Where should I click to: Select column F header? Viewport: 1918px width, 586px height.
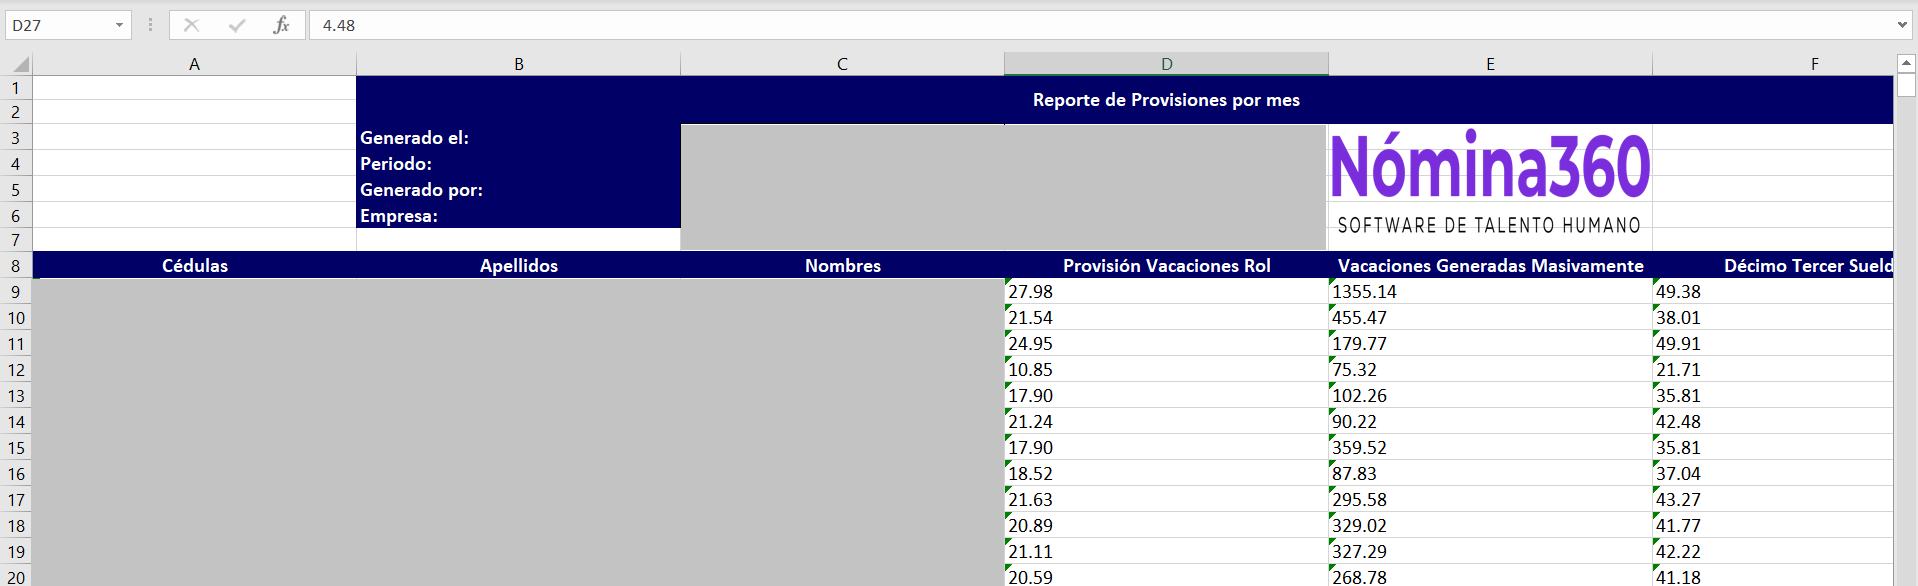point(1773,64)
